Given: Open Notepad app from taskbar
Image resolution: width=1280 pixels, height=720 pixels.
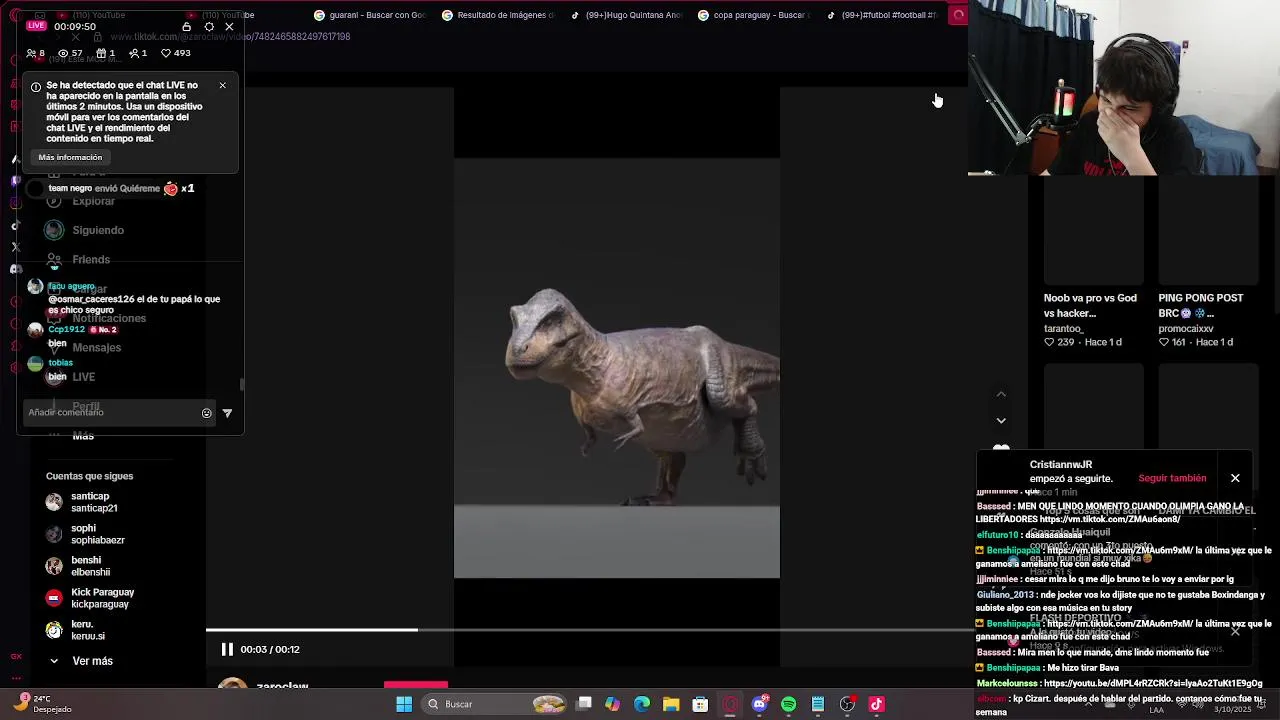Looking at the screenshot, I should [818, 704].
